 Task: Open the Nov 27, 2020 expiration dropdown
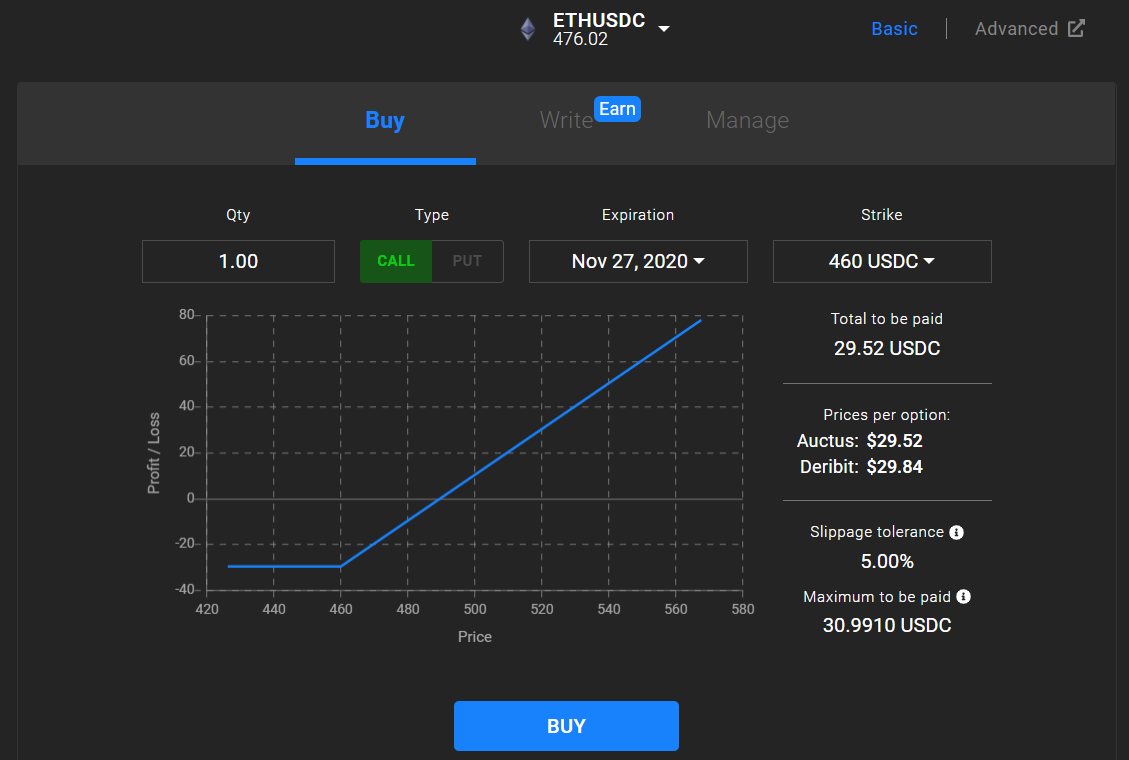tap(638, 261)
